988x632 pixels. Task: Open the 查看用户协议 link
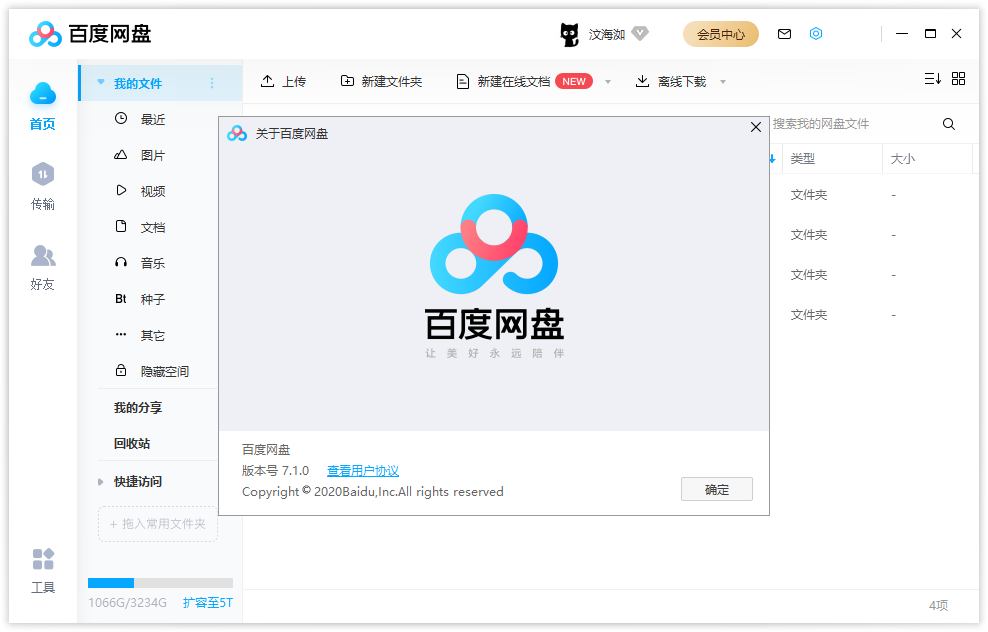pos(362,471)
